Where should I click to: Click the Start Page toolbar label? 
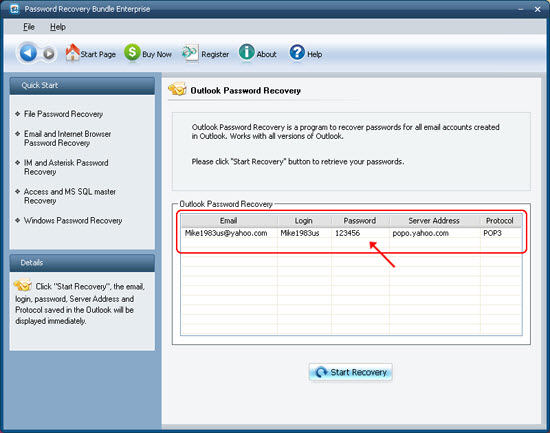tap(98, 54)
